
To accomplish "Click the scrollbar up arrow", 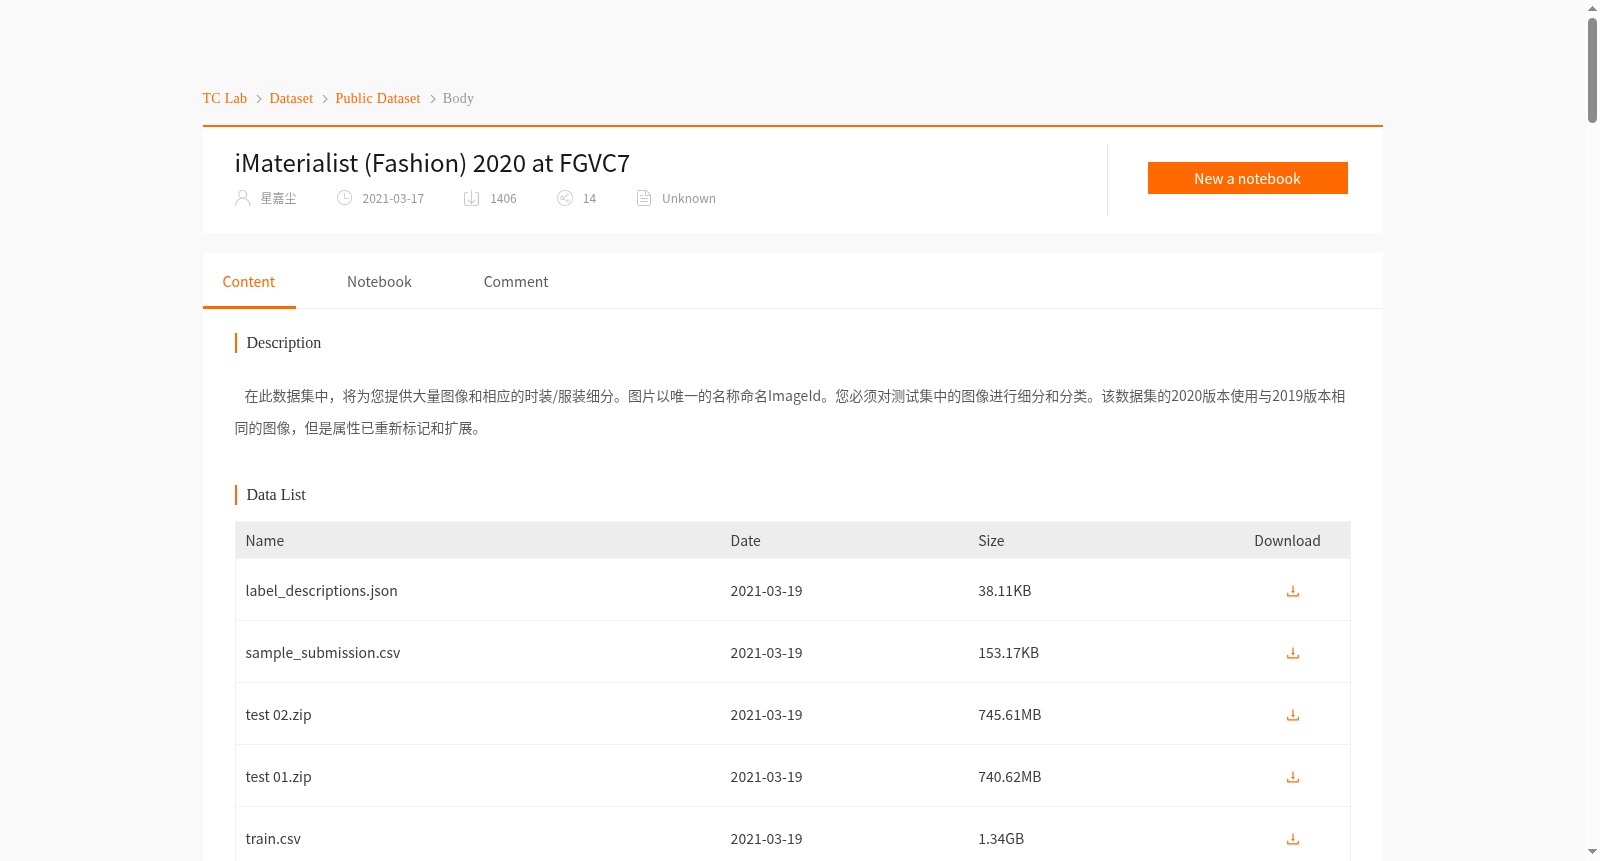I will pos(1592,8).
